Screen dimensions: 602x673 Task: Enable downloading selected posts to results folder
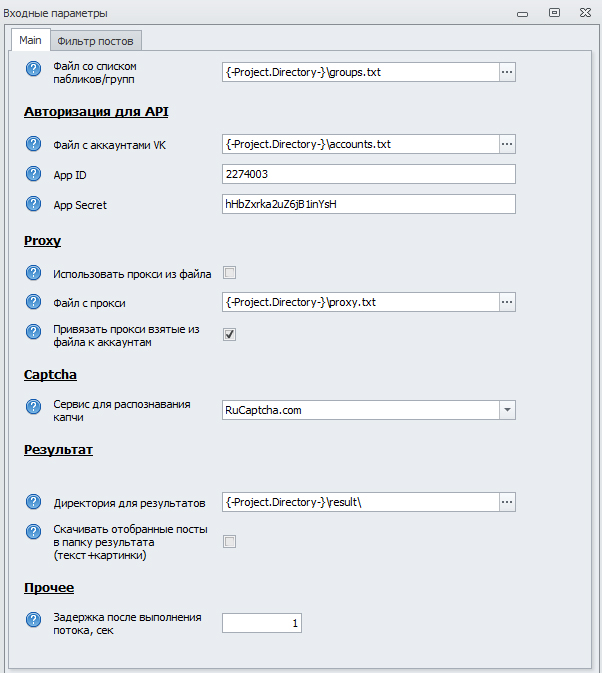click(229, 541)
